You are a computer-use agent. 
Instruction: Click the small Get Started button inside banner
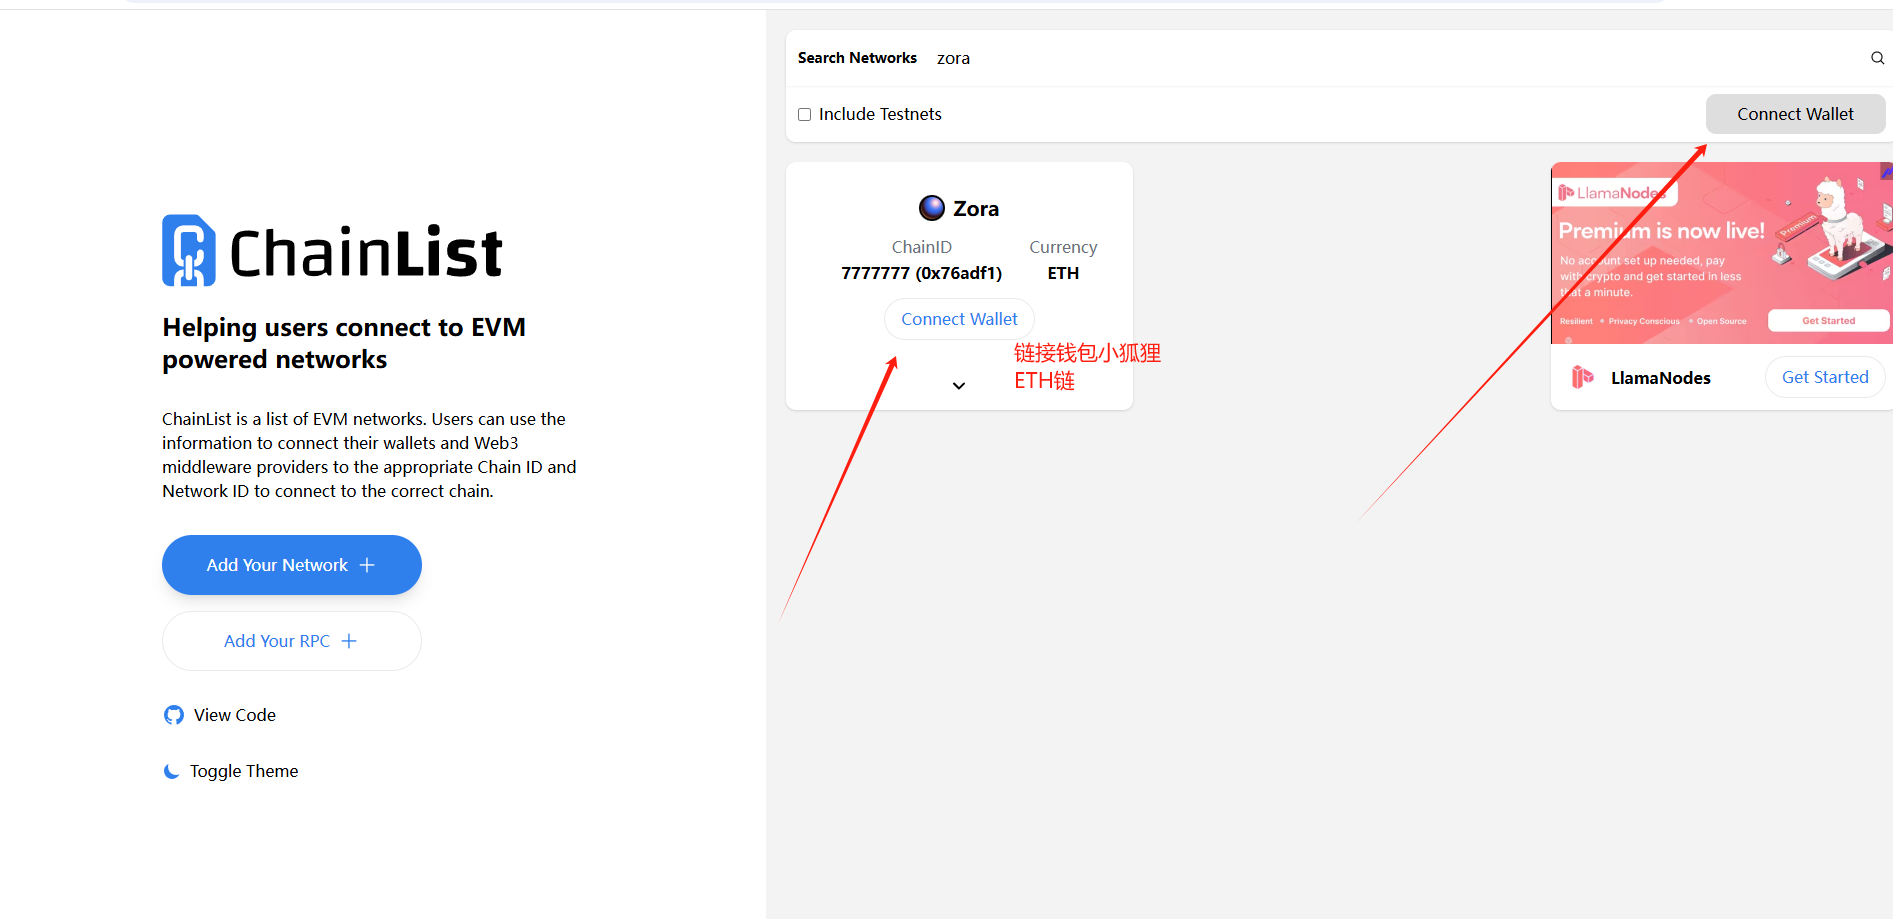[1828, 321]
